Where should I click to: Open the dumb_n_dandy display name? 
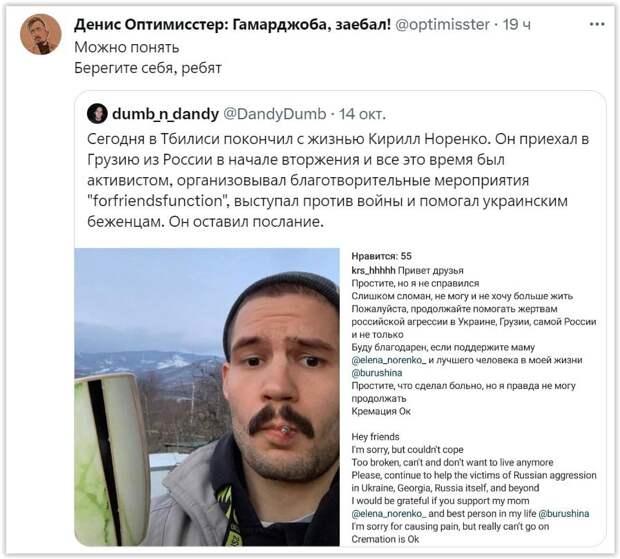pyautogui.click(x=165, y=114)
